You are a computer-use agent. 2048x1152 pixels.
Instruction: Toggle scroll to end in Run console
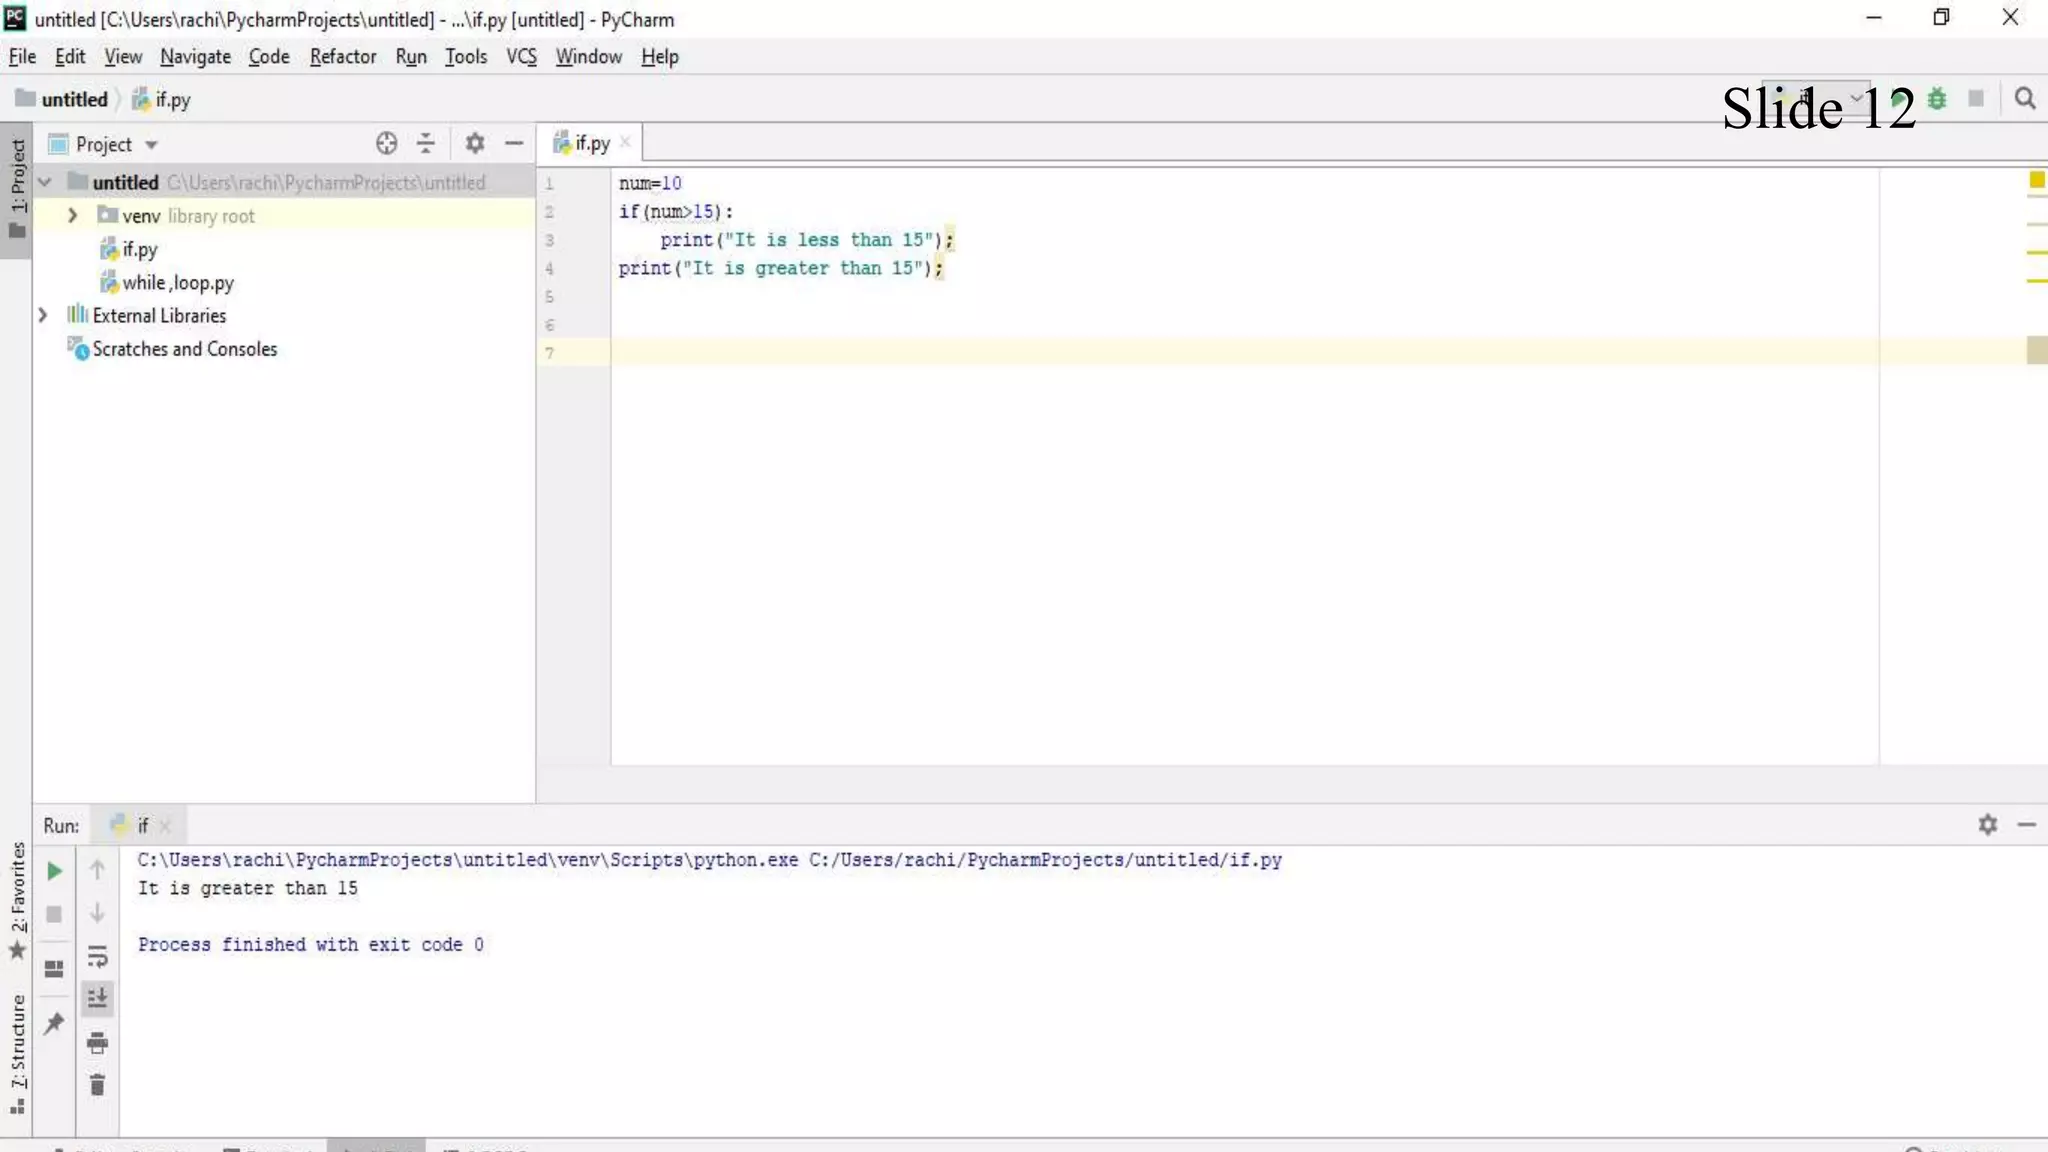pyautogui.click(x=97, y=998)
